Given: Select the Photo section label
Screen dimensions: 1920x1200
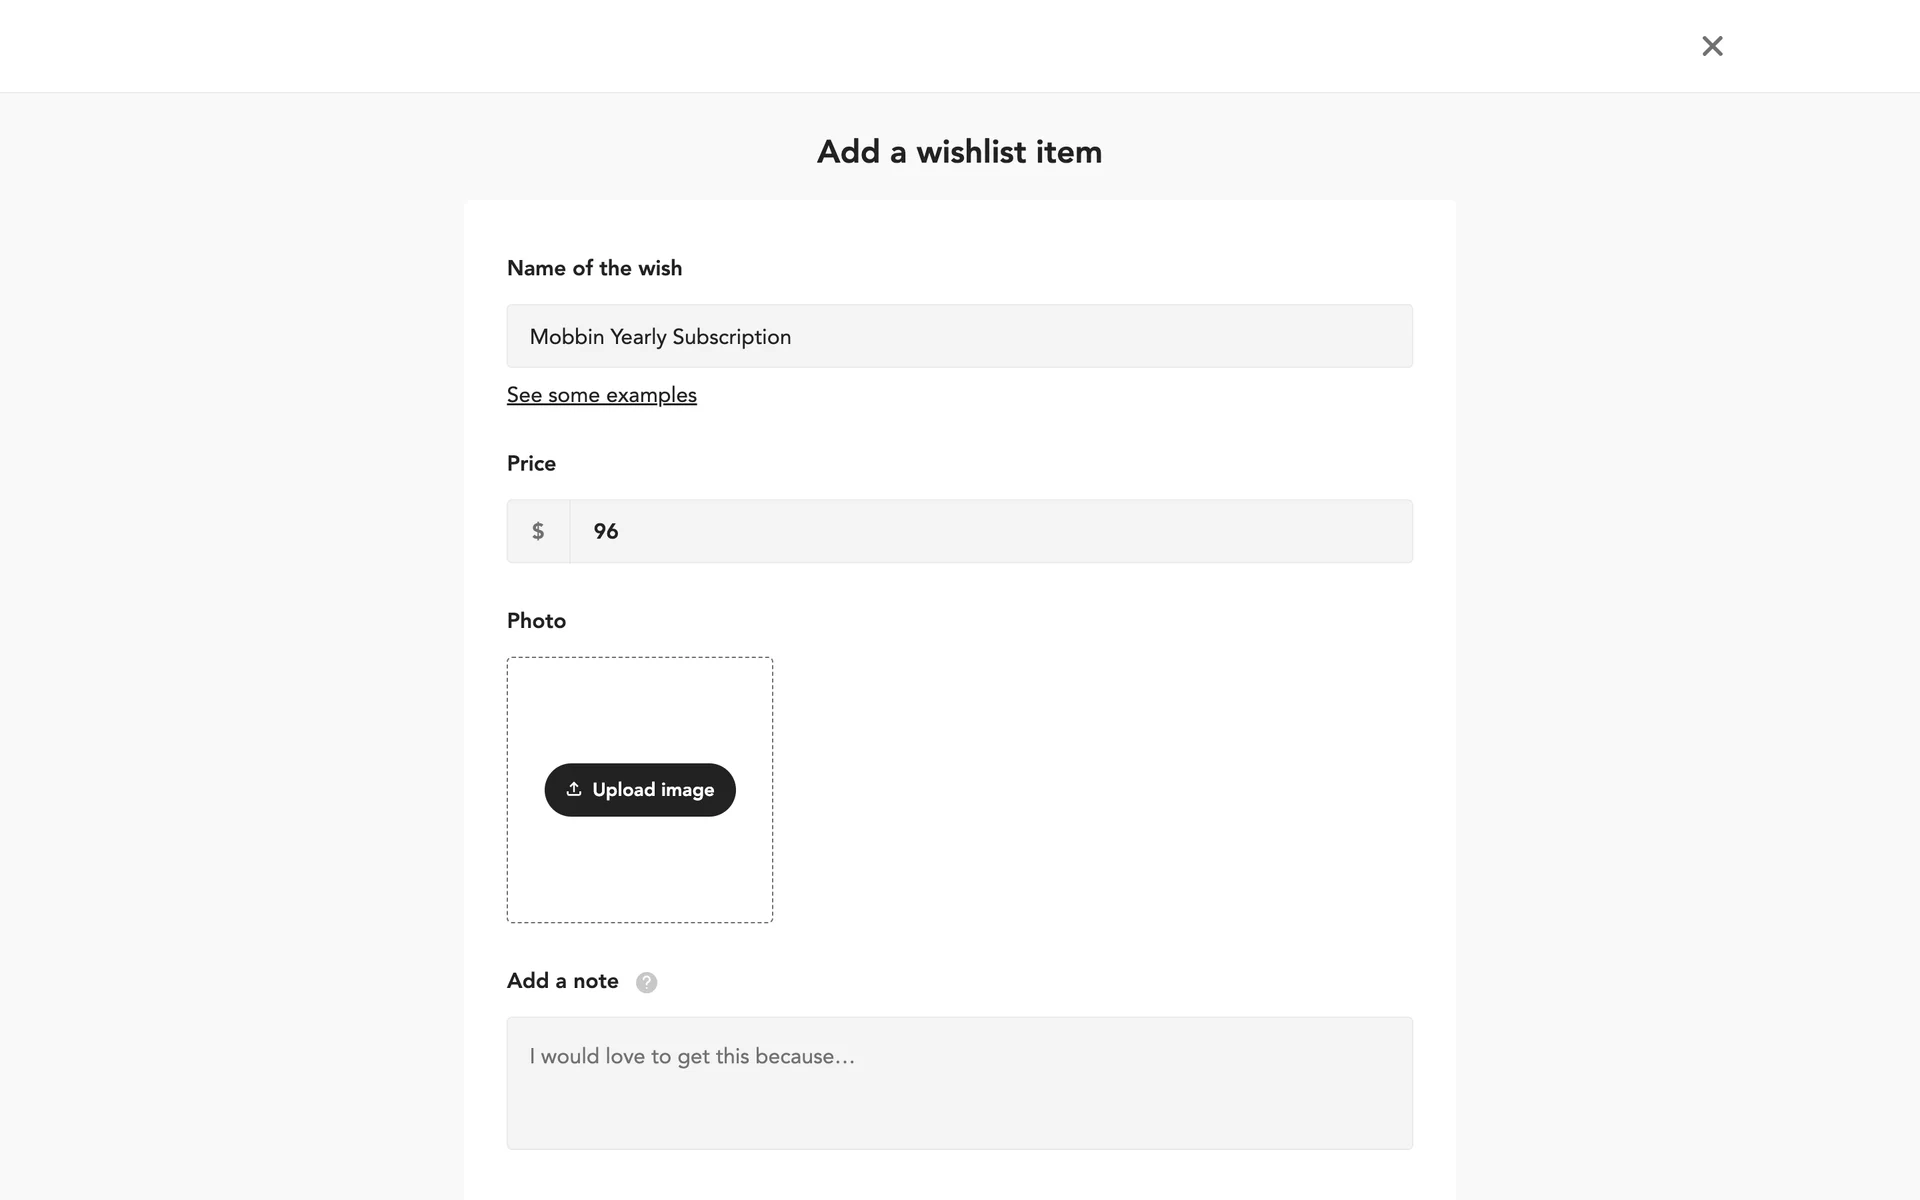Looking at the screenshot, I should [536, 621].
